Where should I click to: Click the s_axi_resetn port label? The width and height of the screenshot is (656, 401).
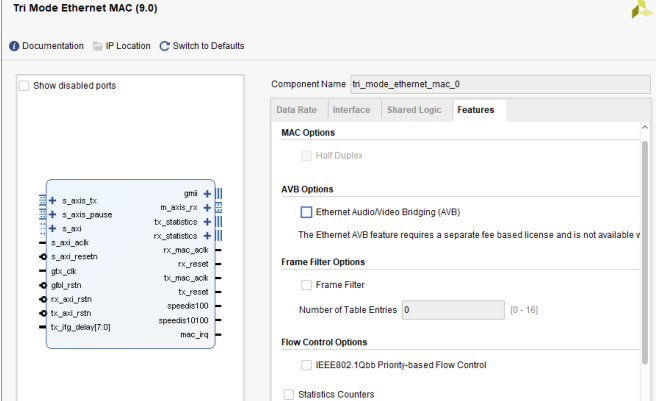[x=74, y=257]
